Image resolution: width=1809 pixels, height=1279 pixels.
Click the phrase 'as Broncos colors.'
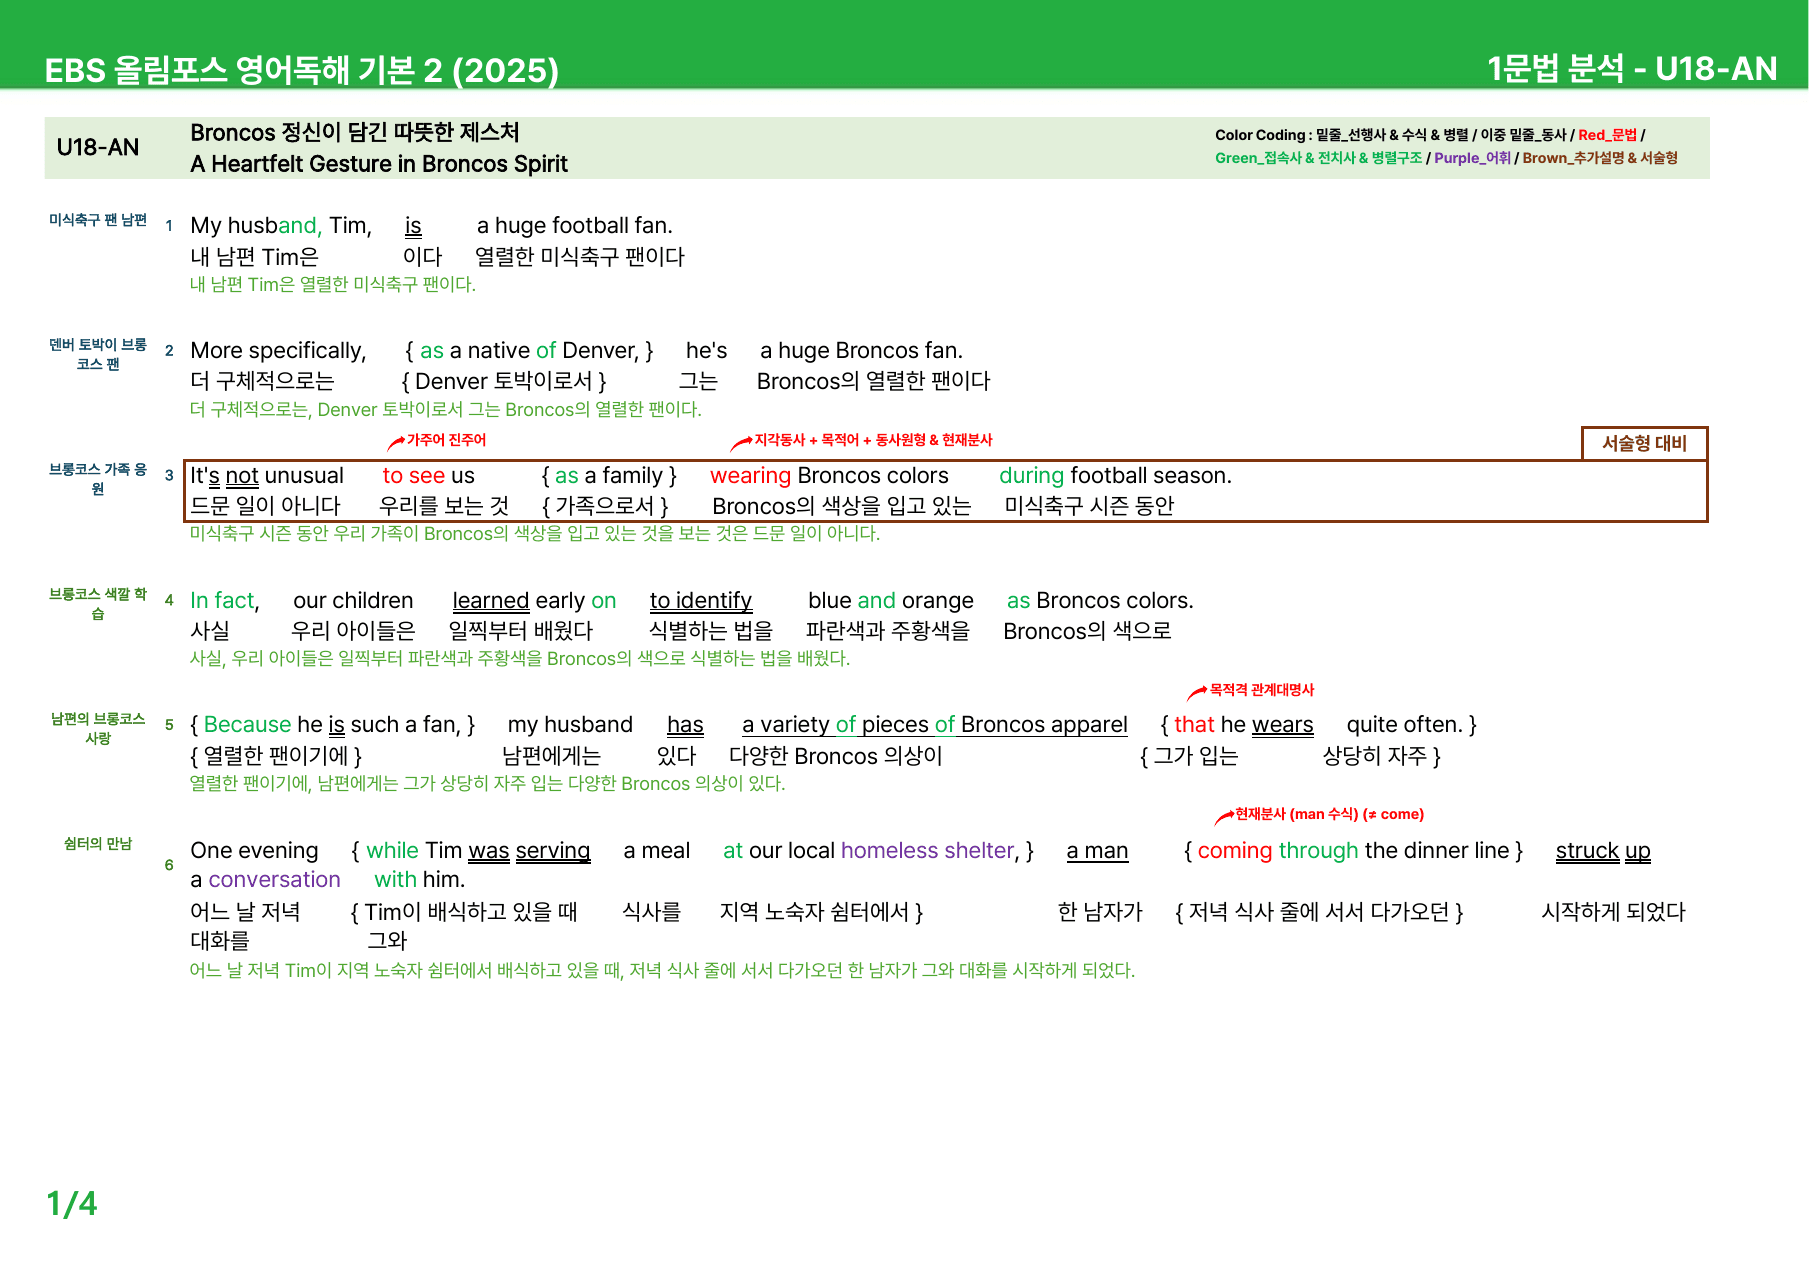point(1100,601)
